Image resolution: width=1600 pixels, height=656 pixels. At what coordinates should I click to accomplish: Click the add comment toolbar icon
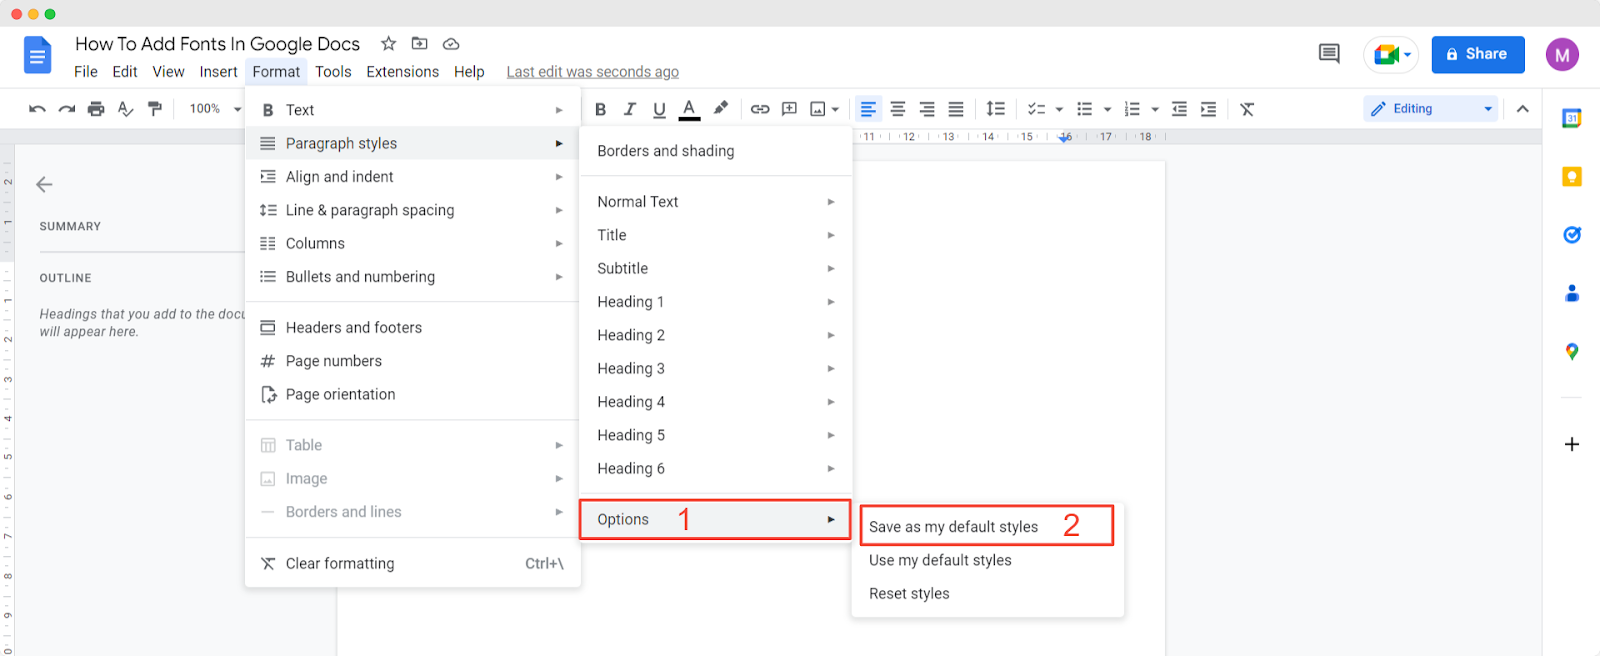pyautogui.click(x=789, y=109)
